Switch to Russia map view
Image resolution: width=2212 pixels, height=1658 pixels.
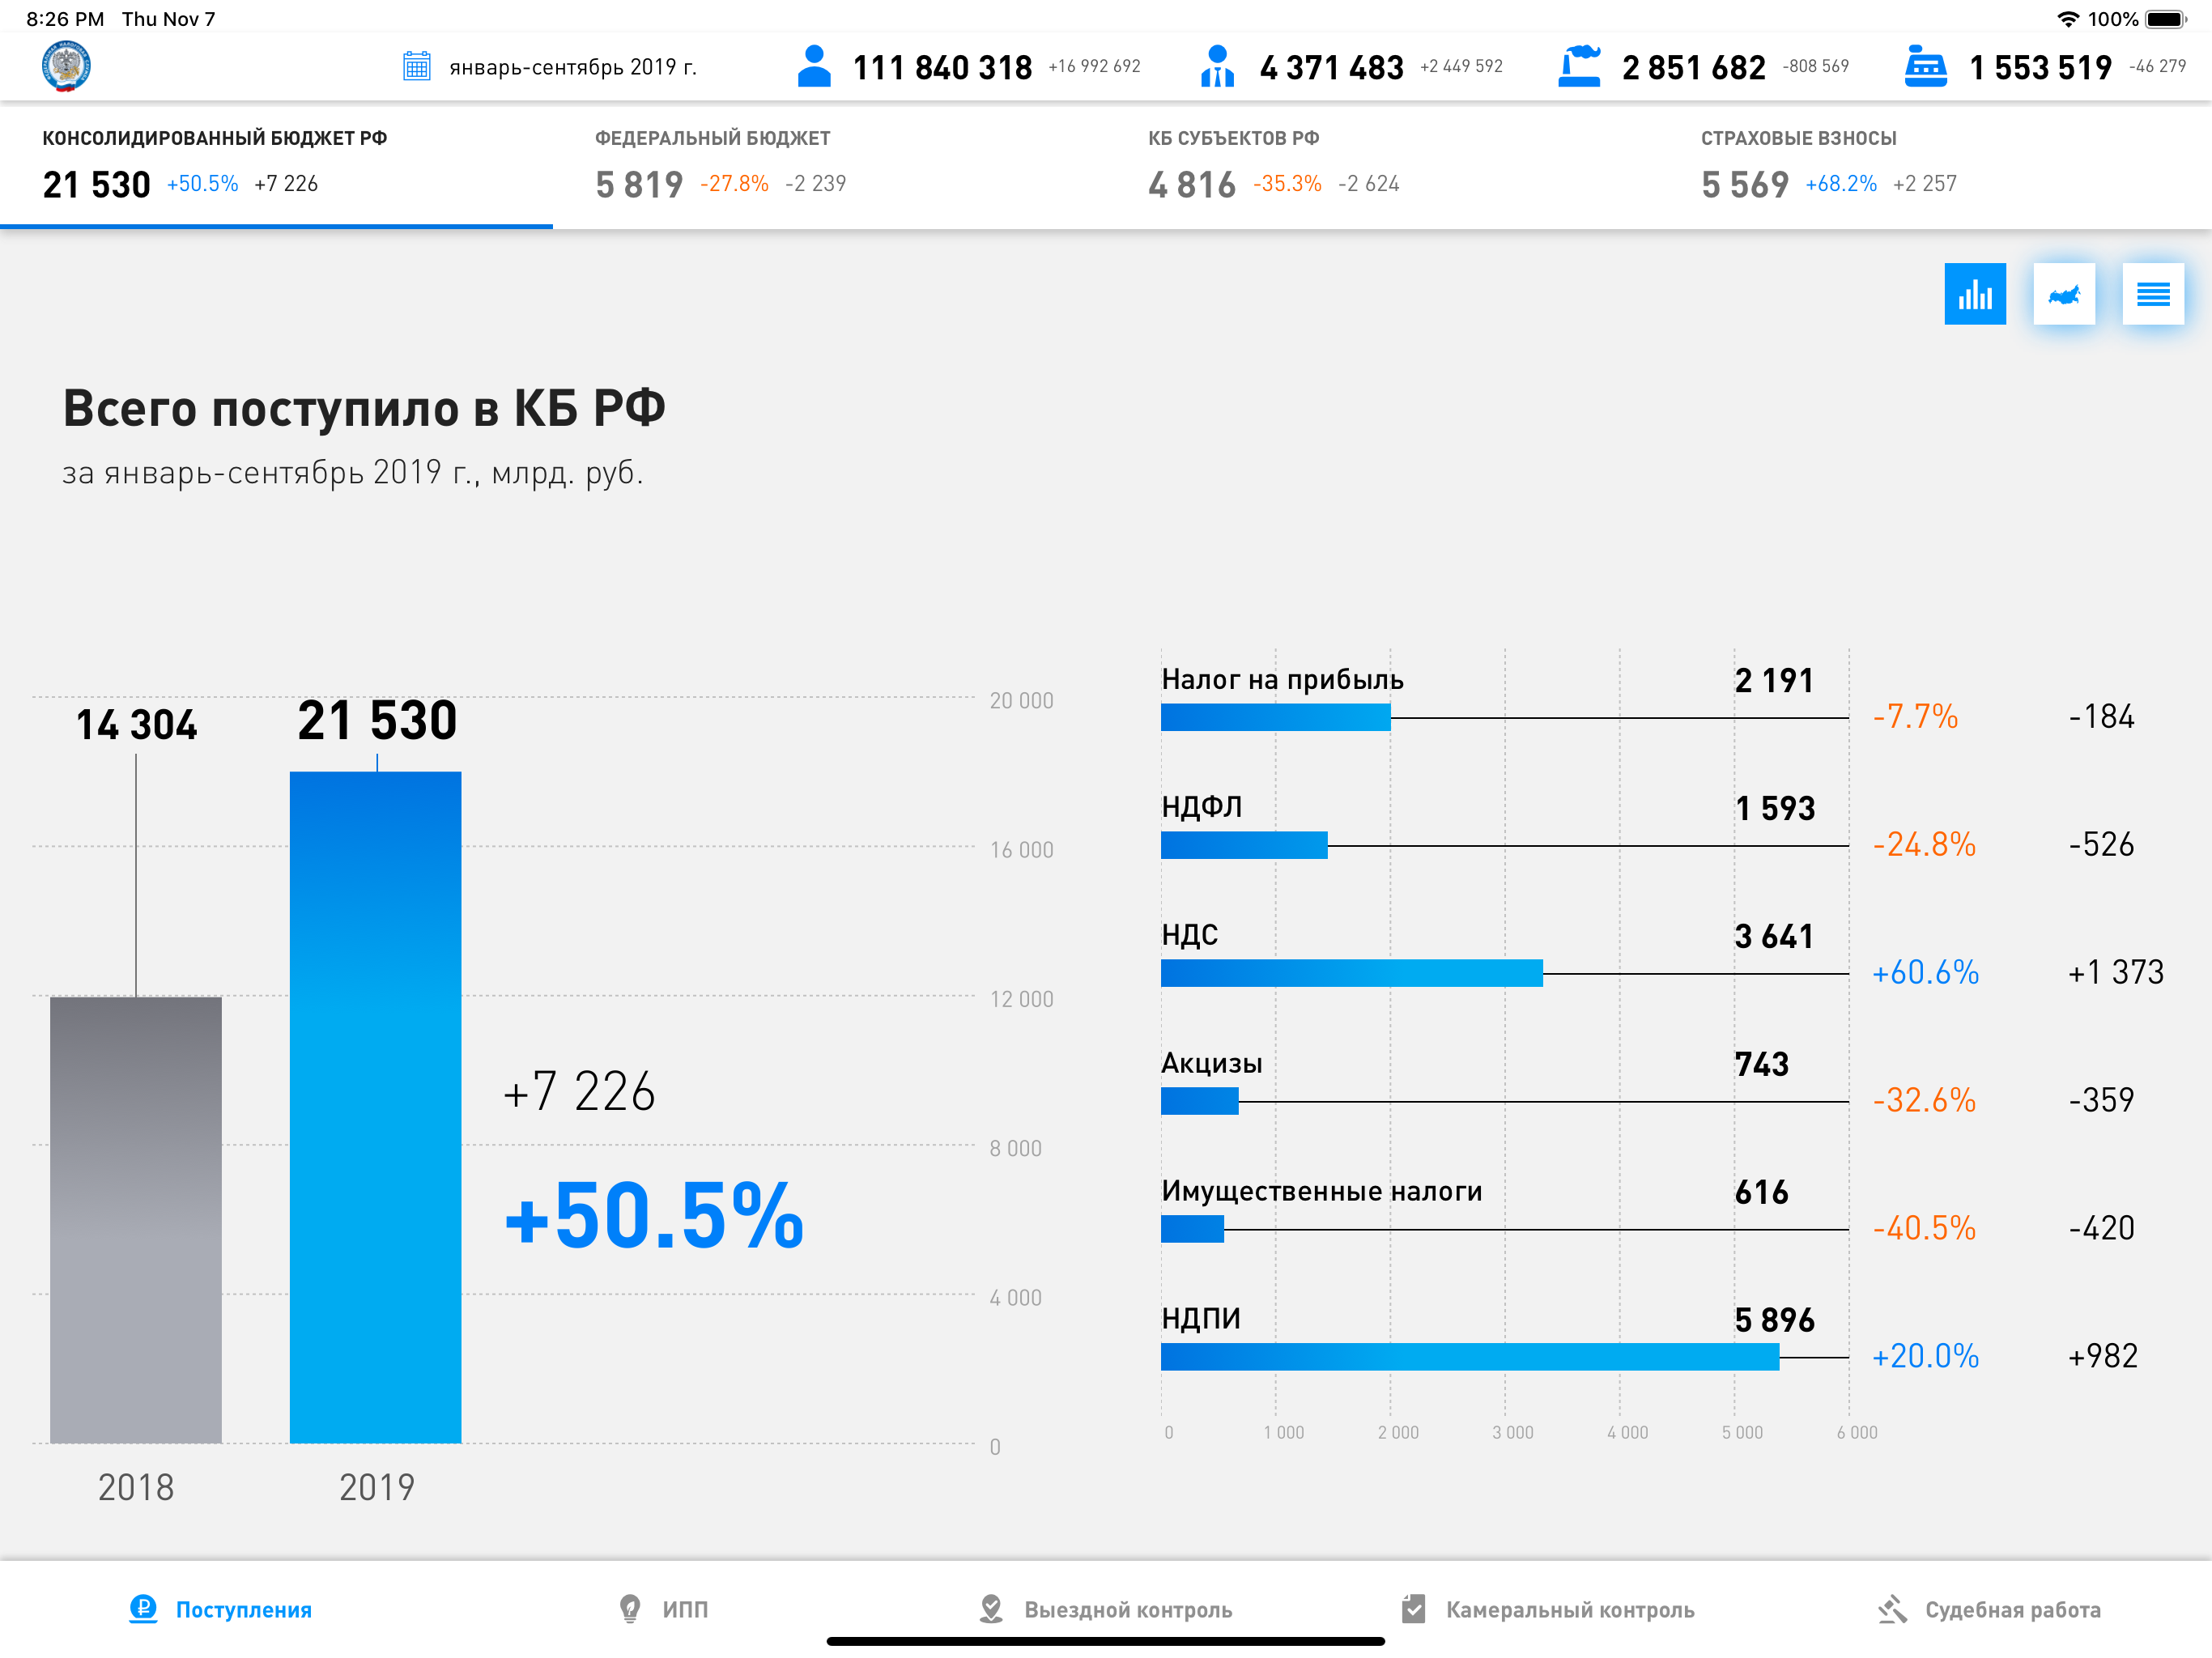[x=2064, y=294]
